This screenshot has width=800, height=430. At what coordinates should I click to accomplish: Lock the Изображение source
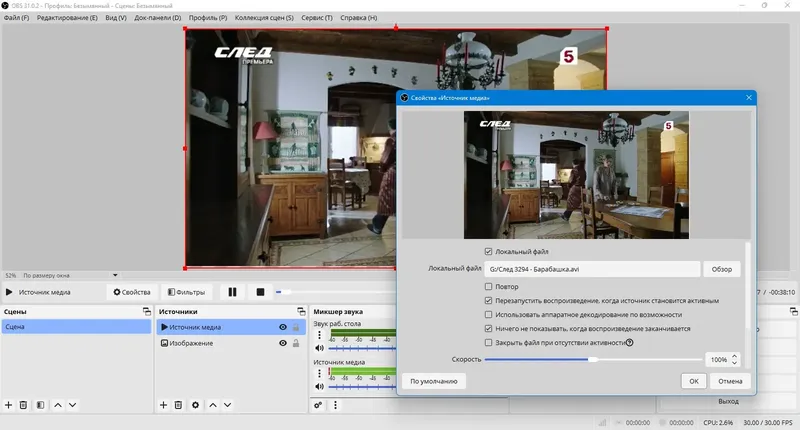tap(296, 343)
